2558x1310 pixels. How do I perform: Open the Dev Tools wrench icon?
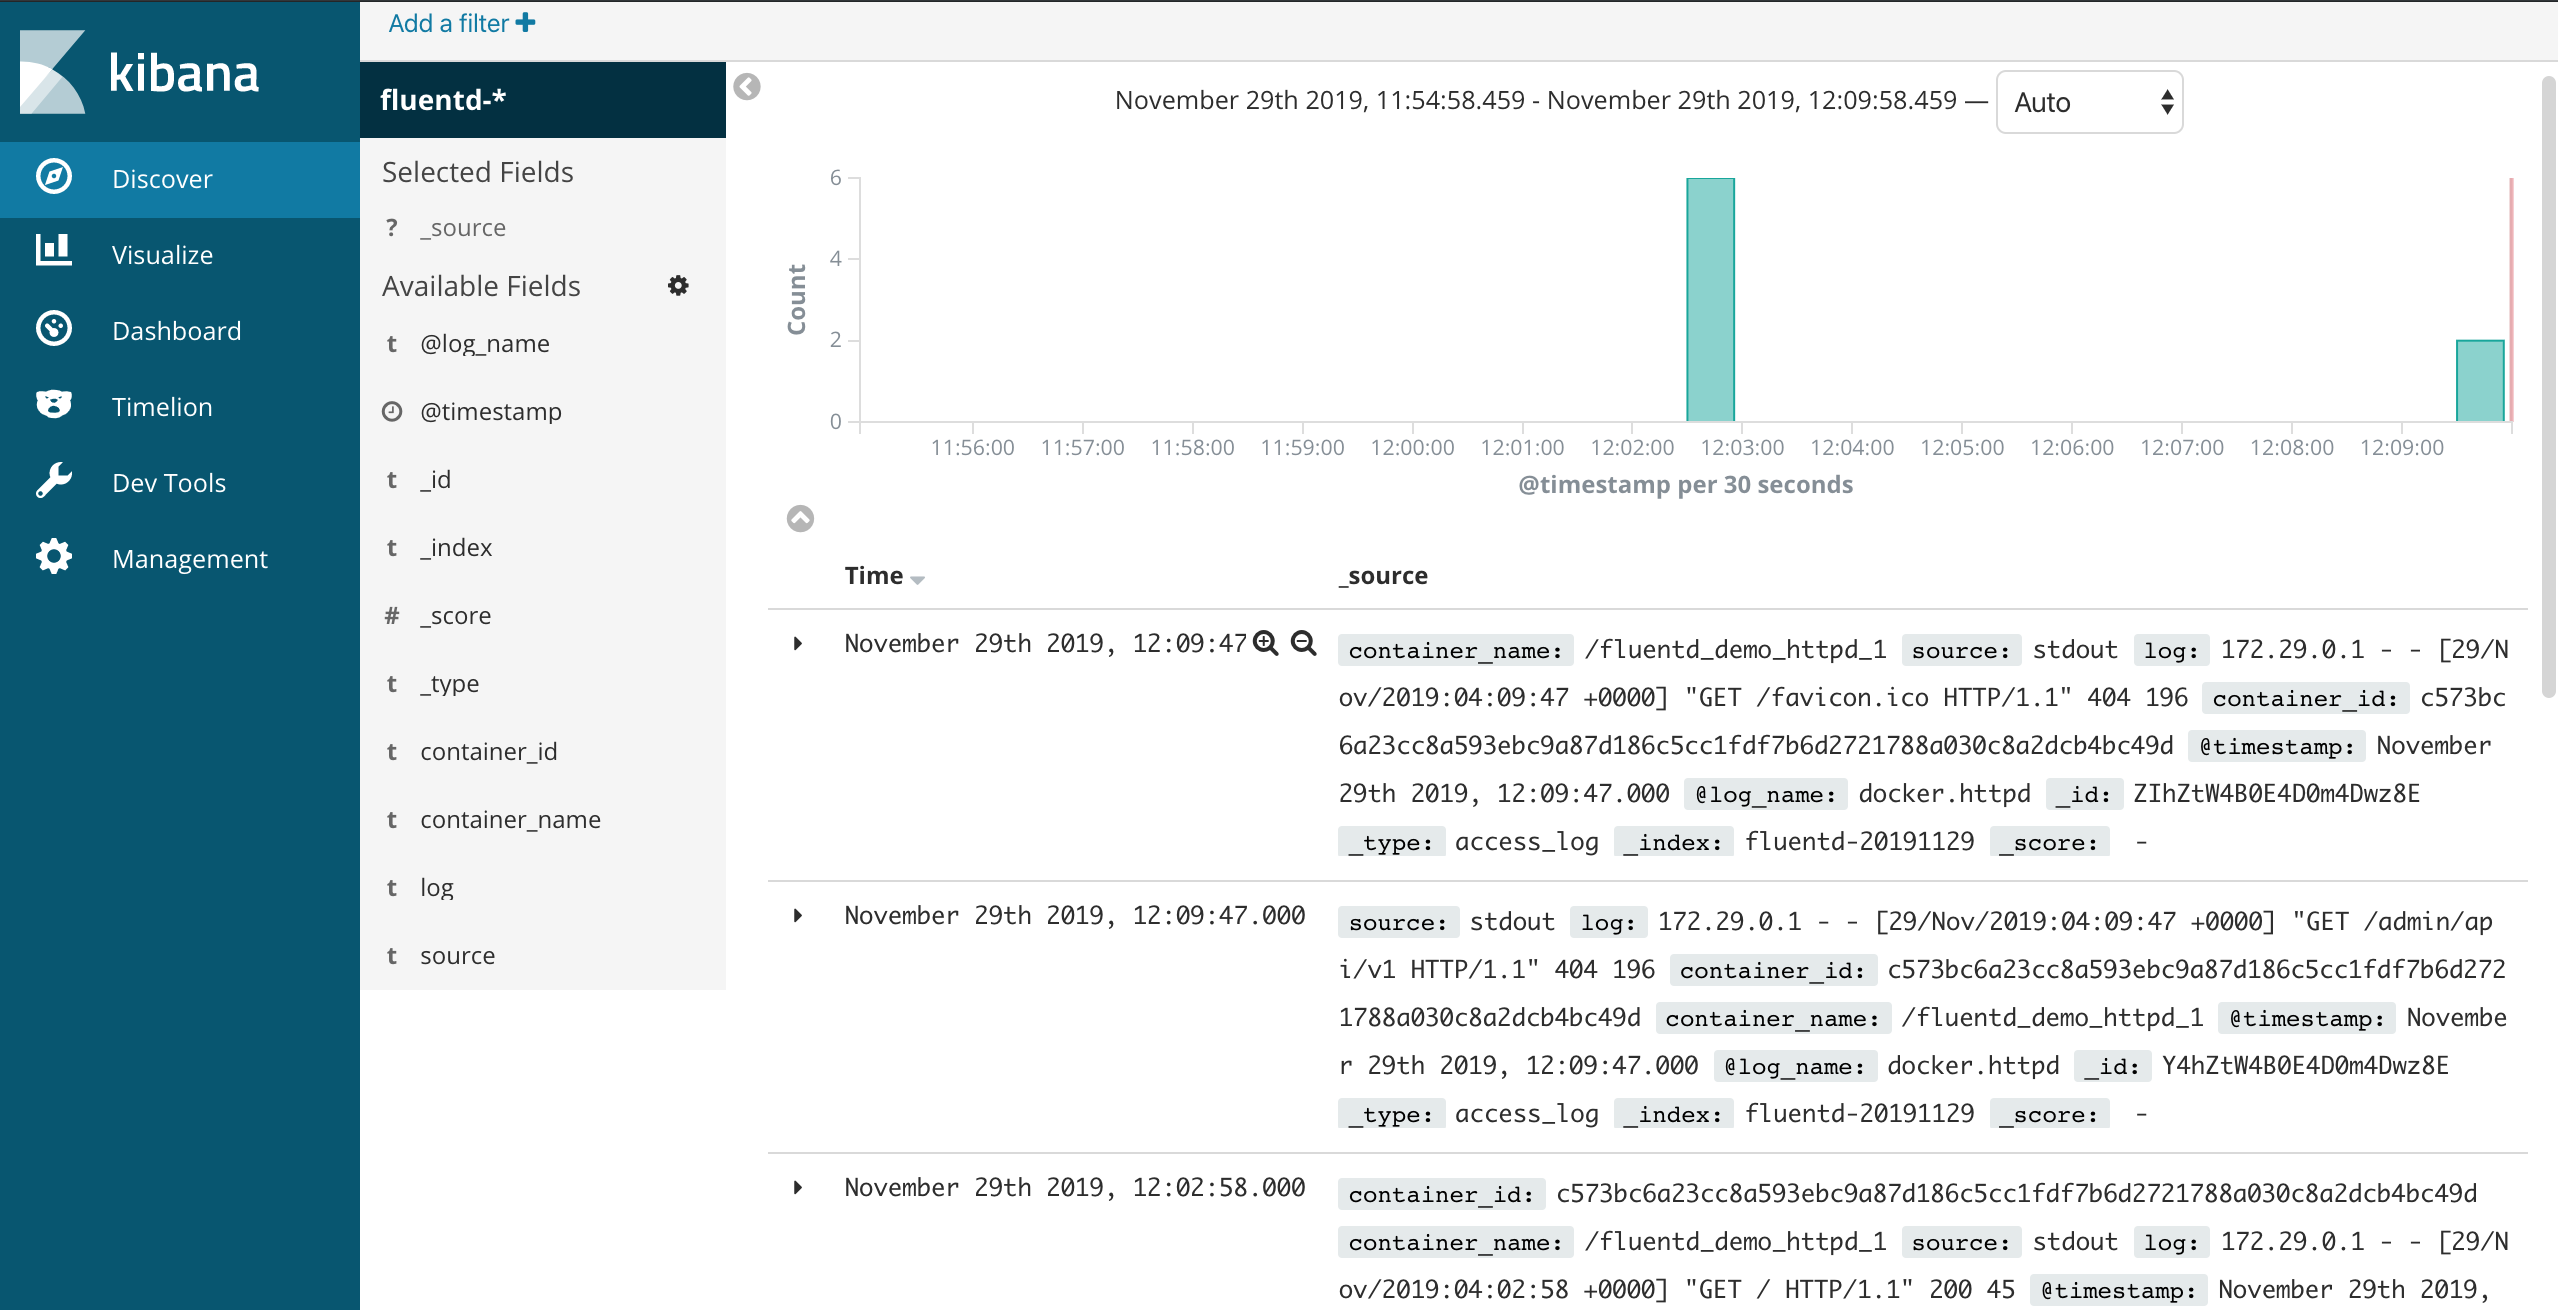[54, 481]
